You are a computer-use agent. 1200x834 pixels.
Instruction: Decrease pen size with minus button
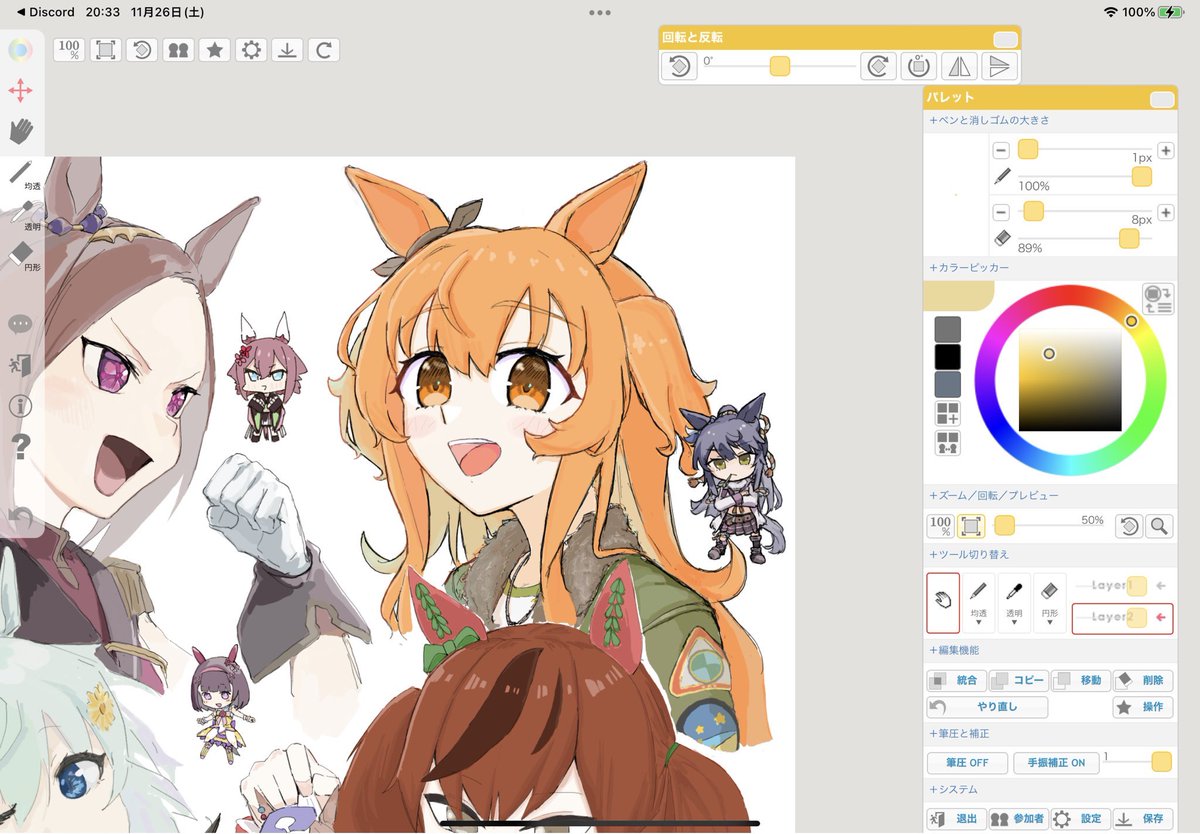[x=1001, y=150]
